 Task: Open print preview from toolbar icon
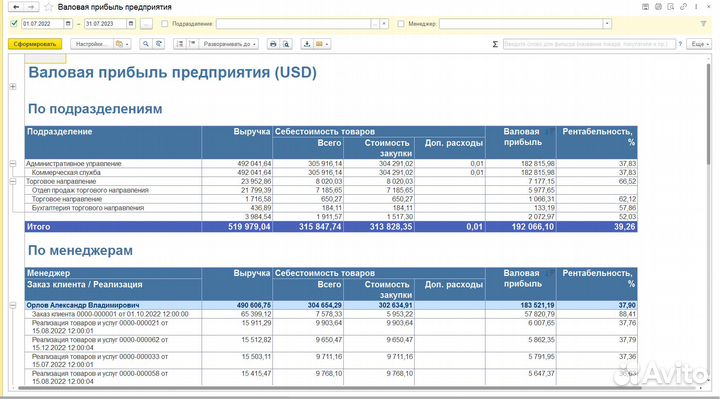(286, 44)
